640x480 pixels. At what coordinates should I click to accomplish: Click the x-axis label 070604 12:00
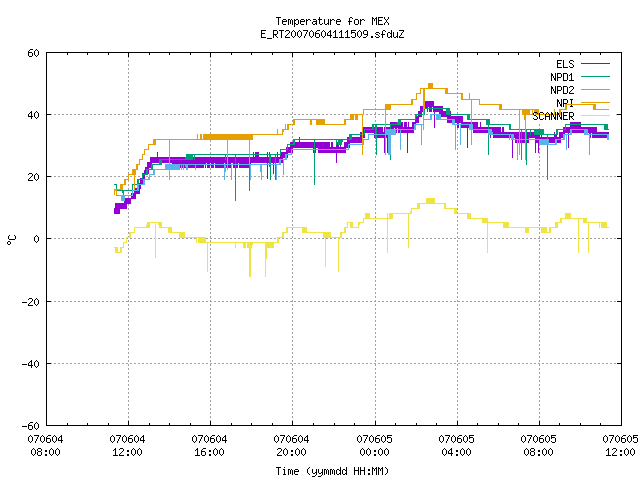(127, 446)
